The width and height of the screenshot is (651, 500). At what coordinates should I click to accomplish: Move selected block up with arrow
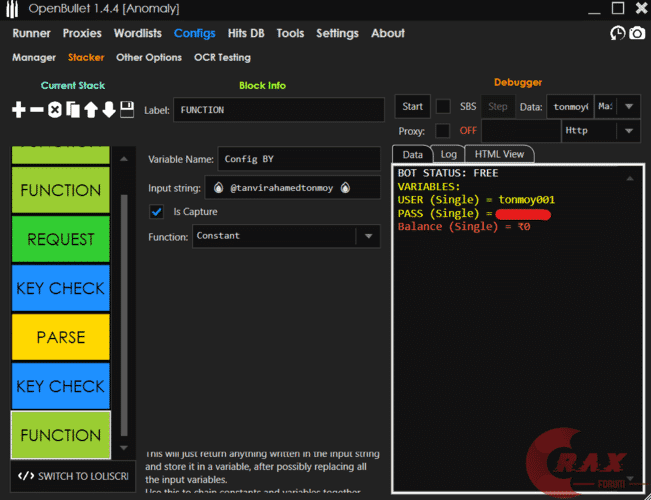pos(91,109)
